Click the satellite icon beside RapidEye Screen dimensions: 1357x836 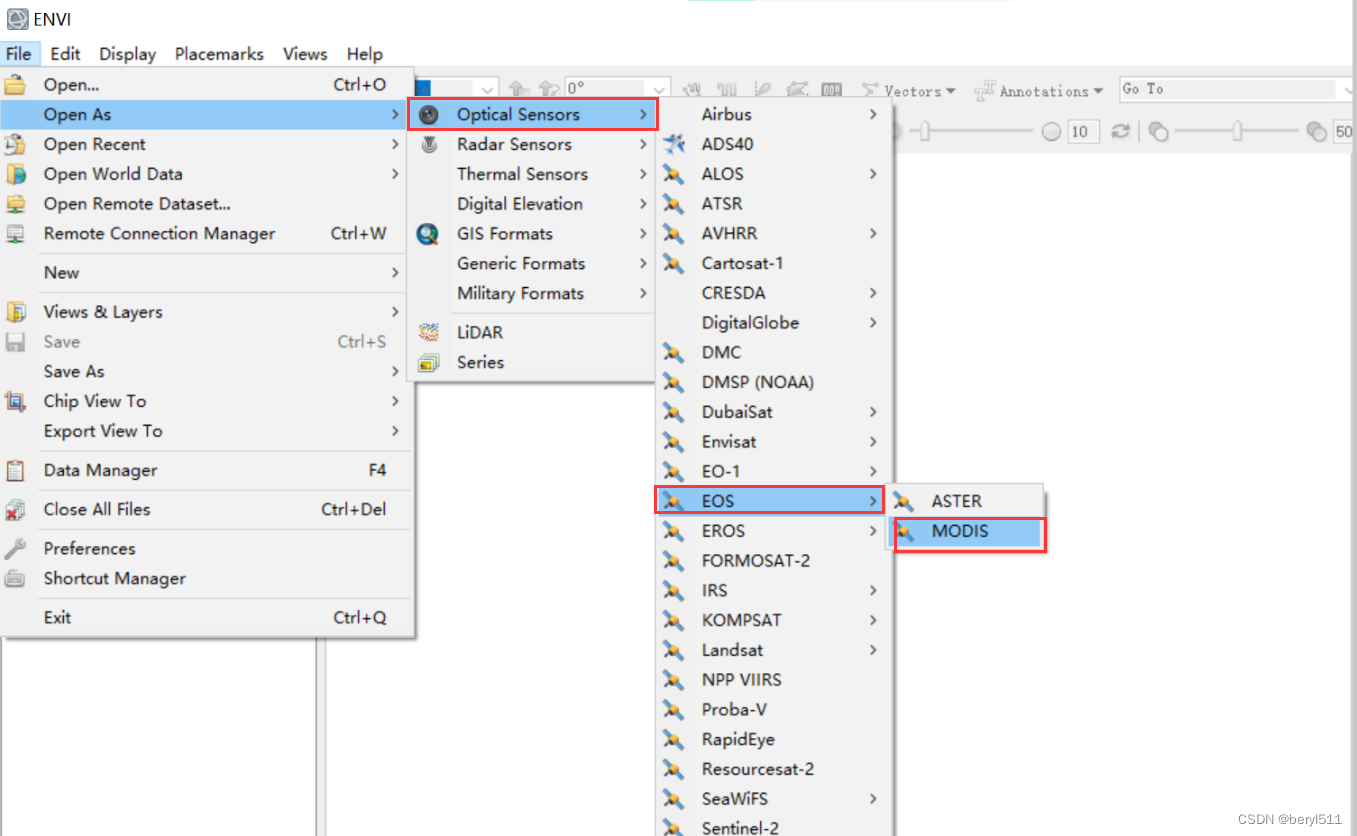(674, 740)
